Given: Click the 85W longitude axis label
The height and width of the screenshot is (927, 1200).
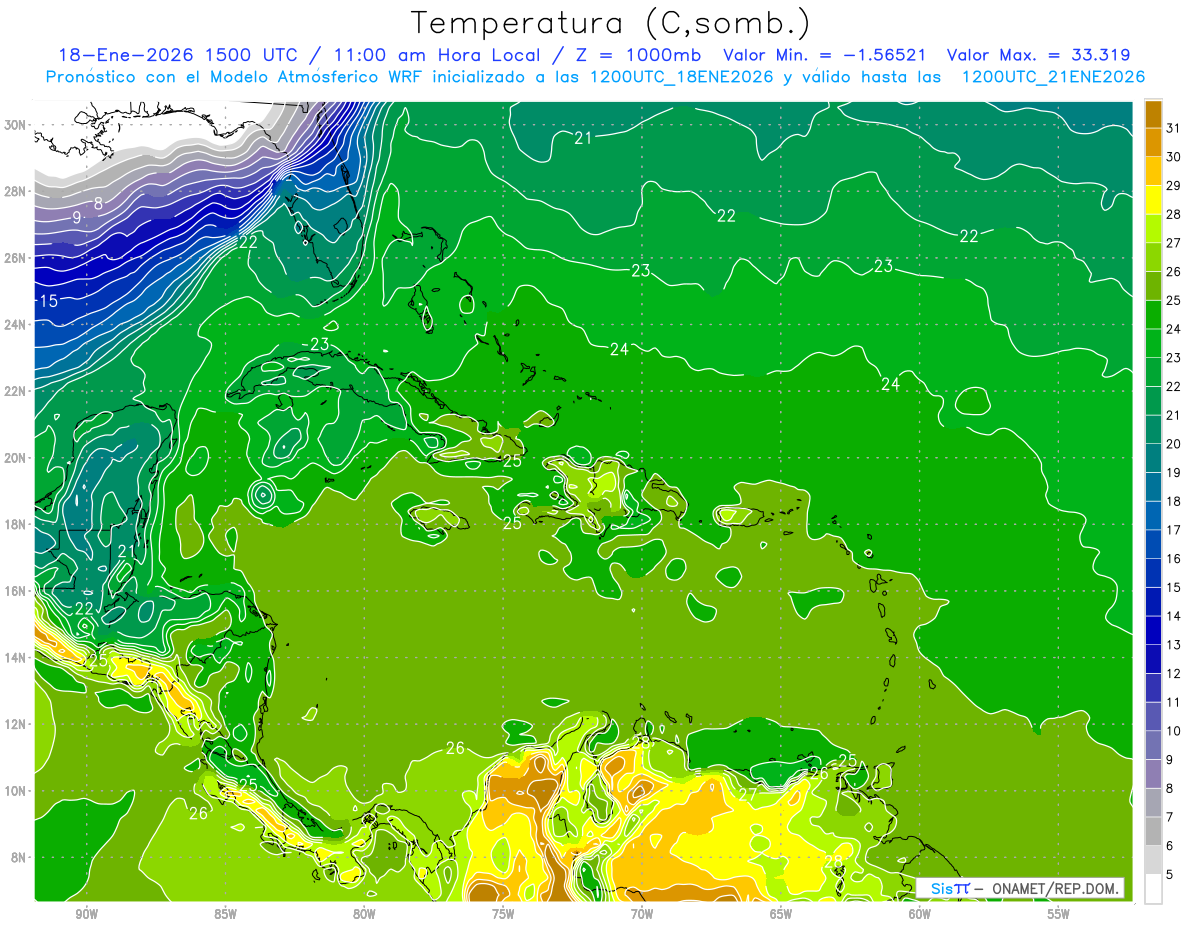Looking at the screenshot, I should point(226,914).
